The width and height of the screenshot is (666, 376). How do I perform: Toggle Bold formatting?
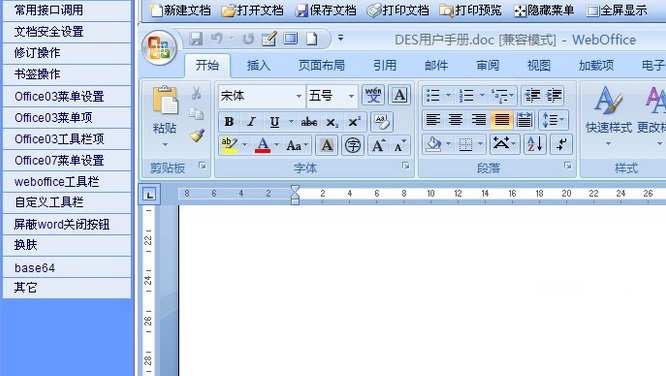(x=229, y=122)
